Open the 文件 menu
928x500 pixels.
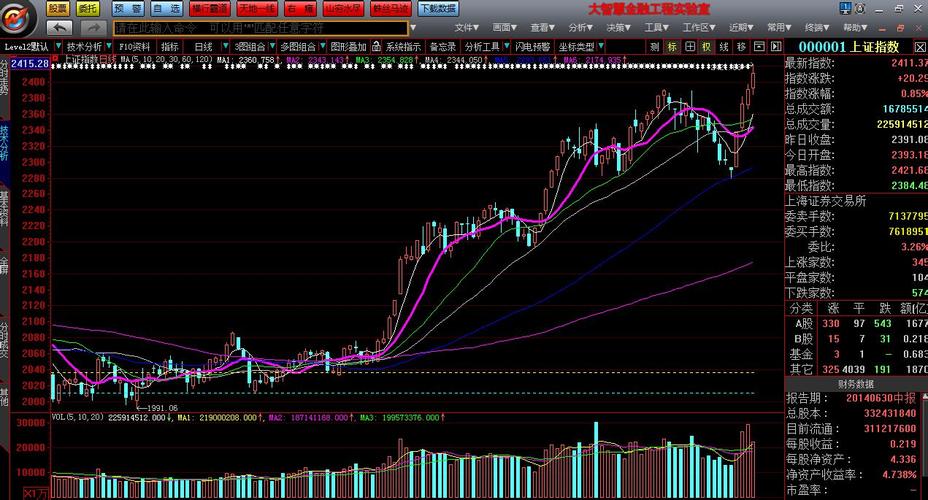click(466, 28)
